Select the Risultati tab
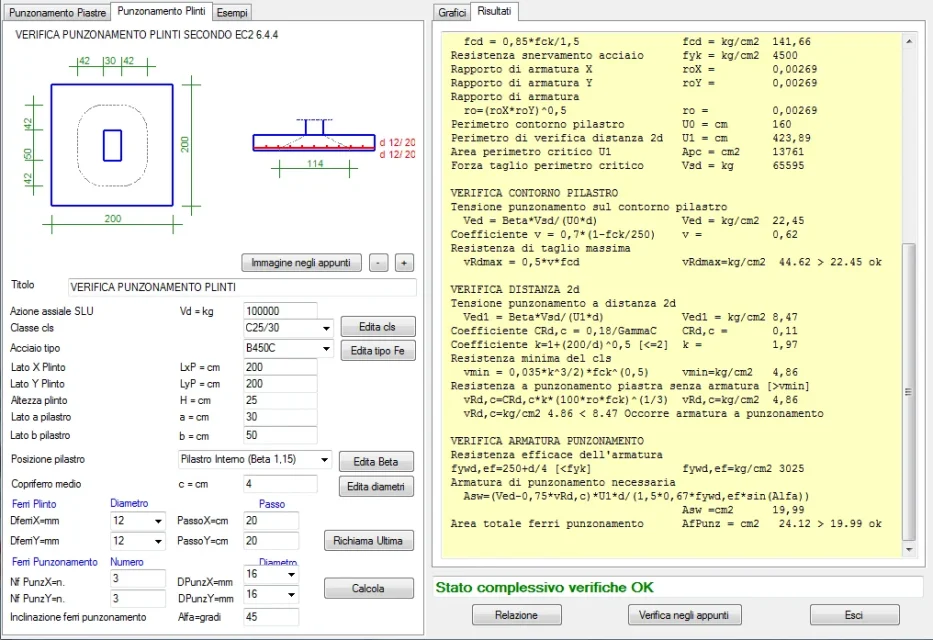 point(494,11)
